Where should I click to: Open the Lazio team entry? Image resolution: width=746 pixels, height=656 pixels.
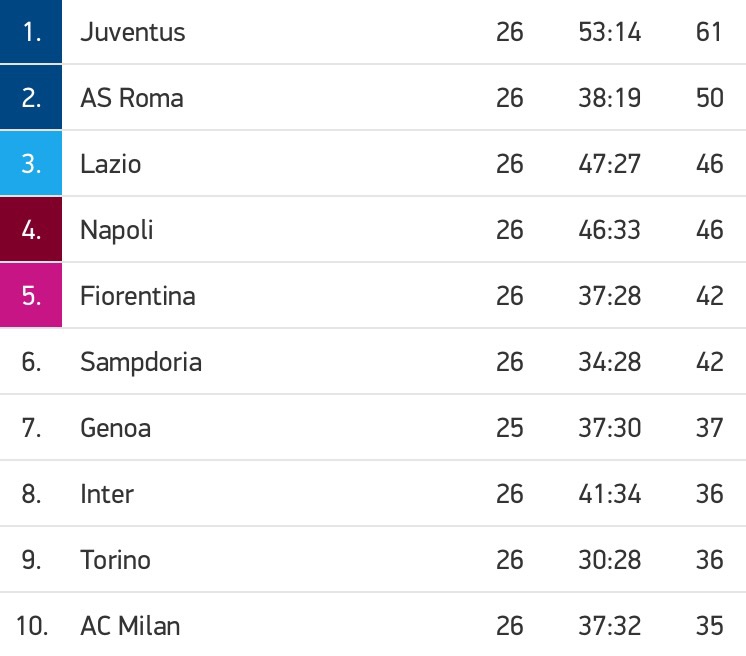click(x=111, y=164)
